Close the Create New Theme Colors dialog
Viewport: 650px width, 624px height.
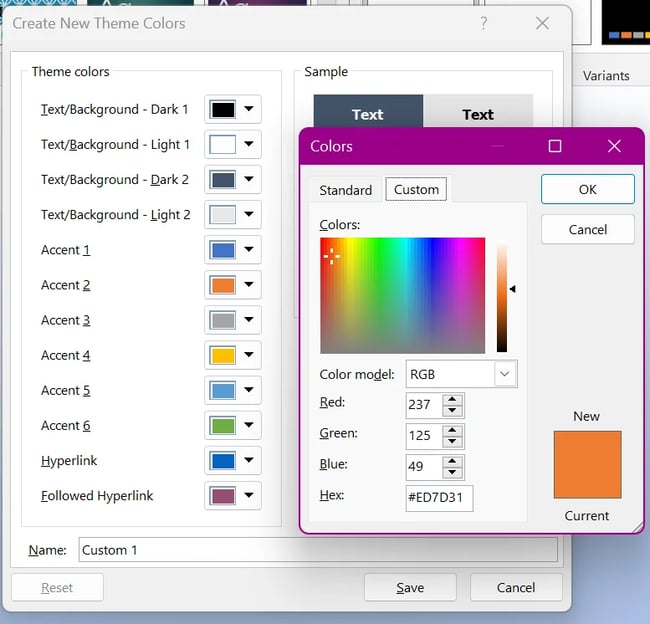coord(542,23)
